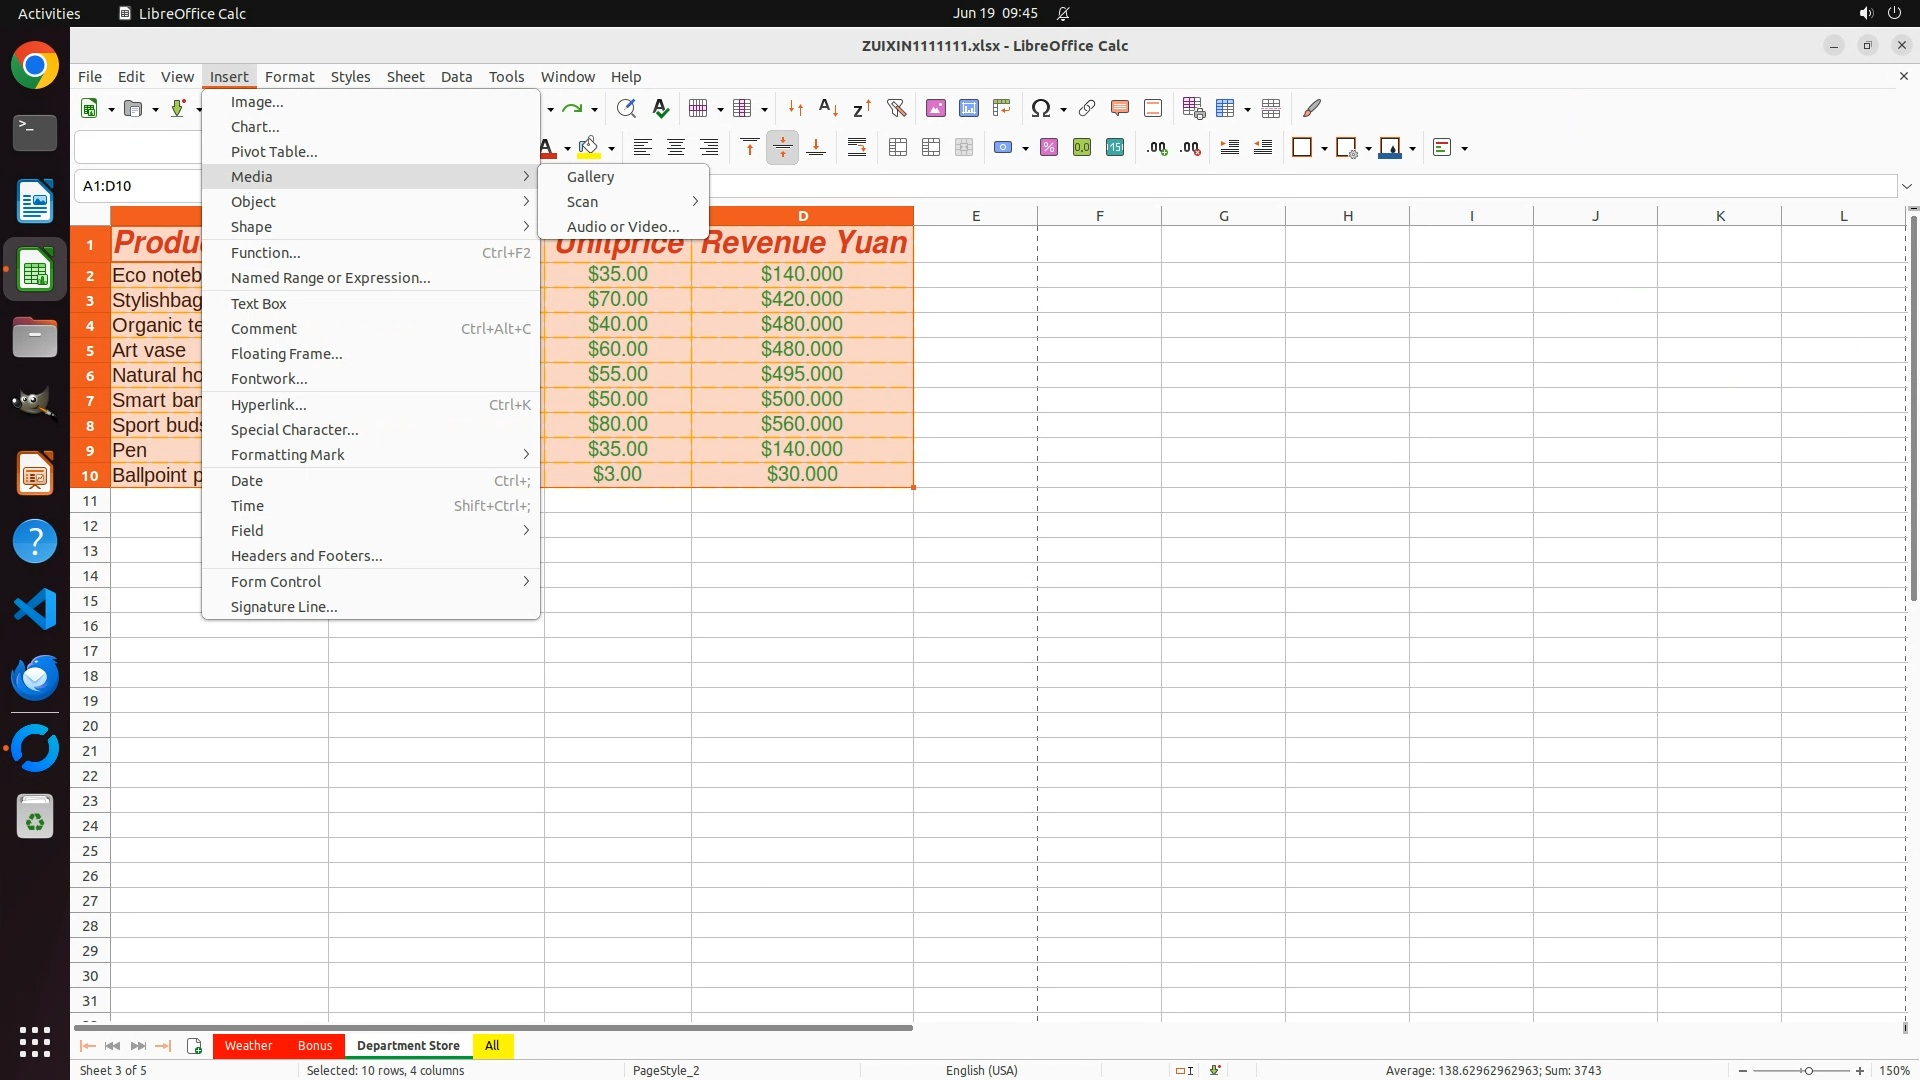Open Thunderbird from the dock
This screenshot has width=1920, height=1080.
click(x=35, y=678)
